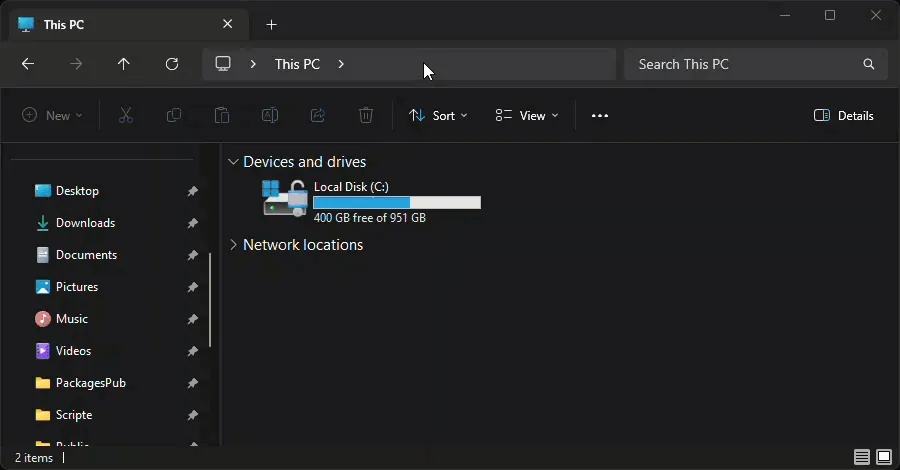900x470 pixels.
Task: Click This PC breadcrumb in address bar
Action: [x=297, y=64]
